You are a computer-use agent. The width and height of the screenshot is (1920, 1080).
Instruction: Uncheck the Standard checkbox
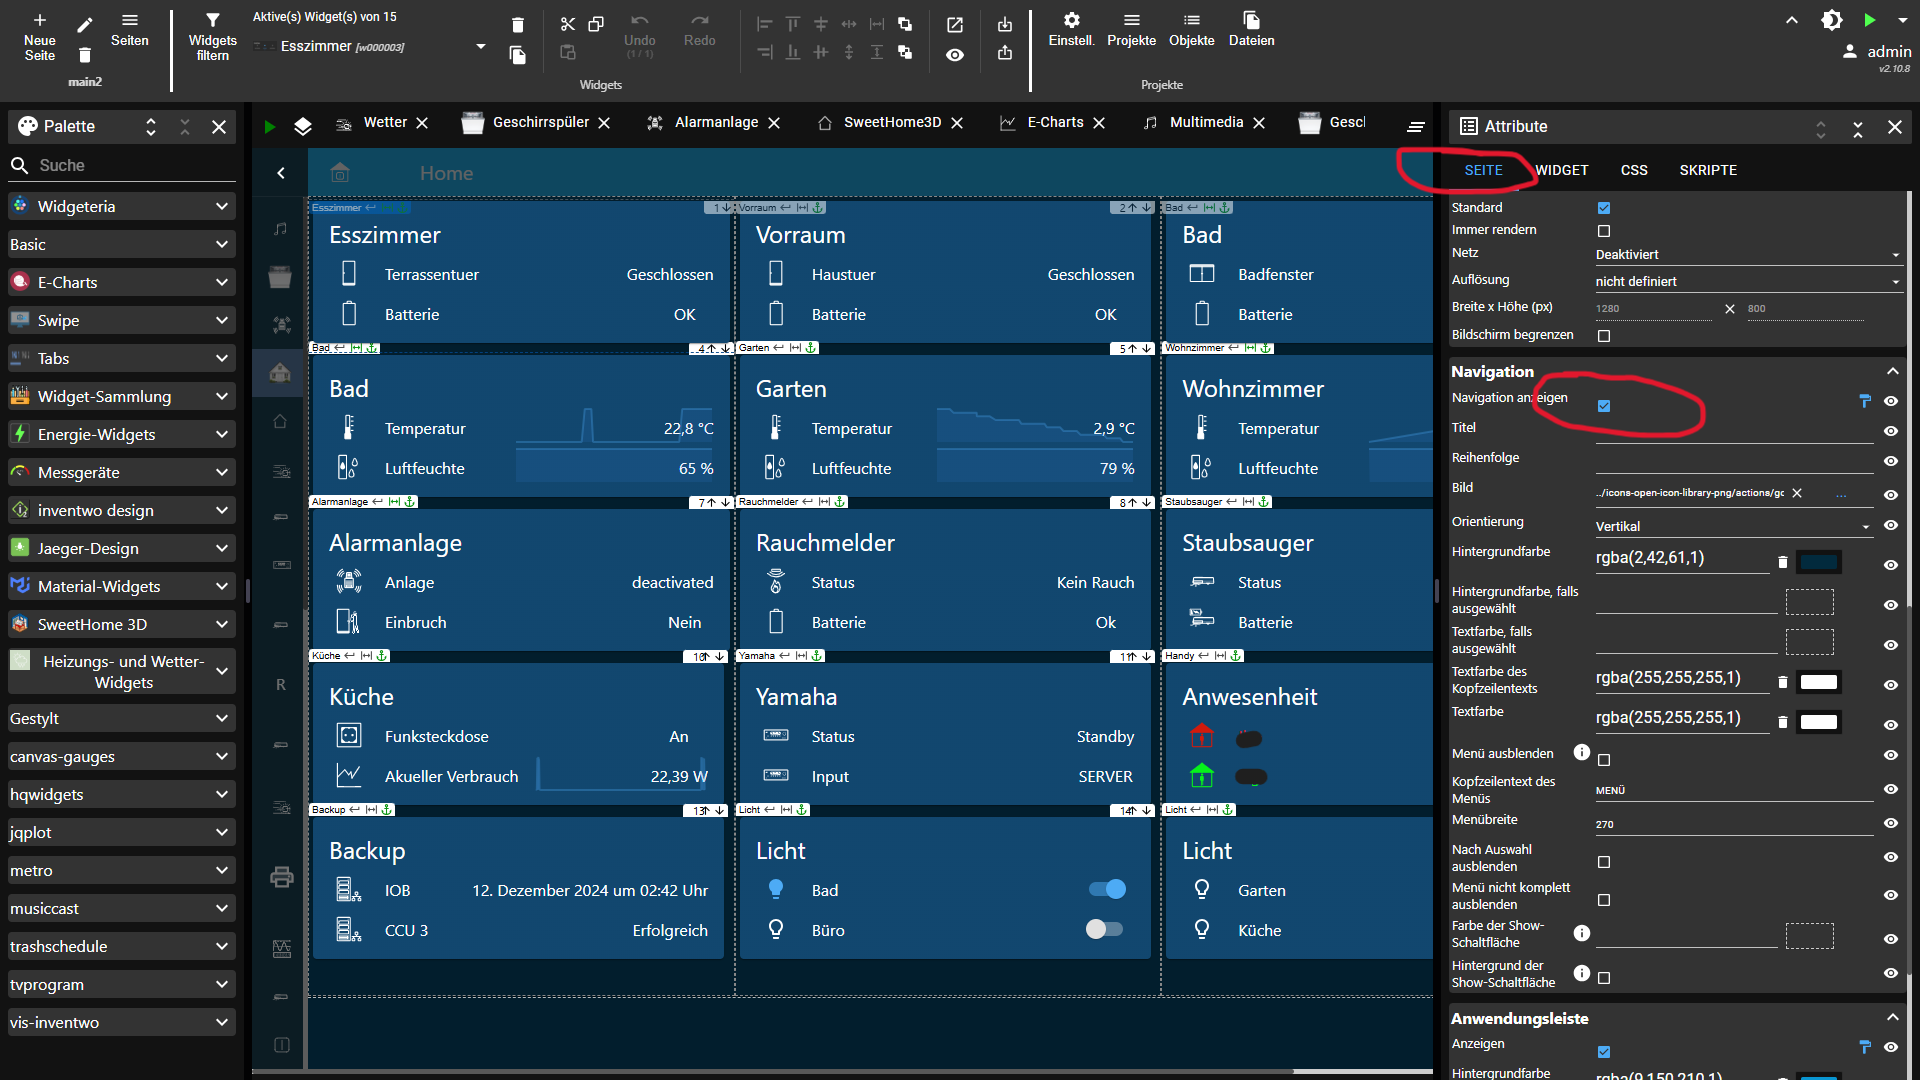click(1604, 208)
